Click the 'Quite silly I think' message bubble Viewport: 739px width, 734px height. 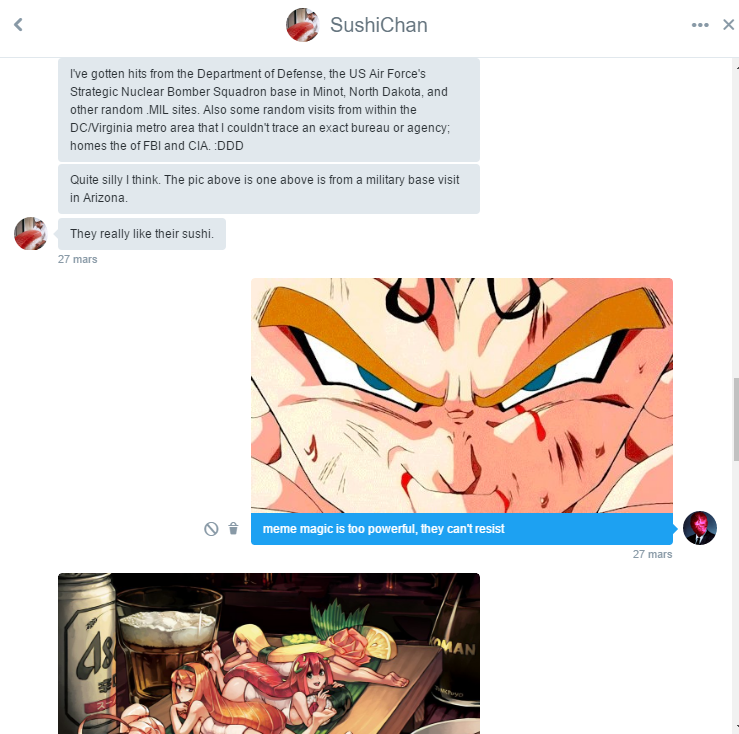coord(269,189)
